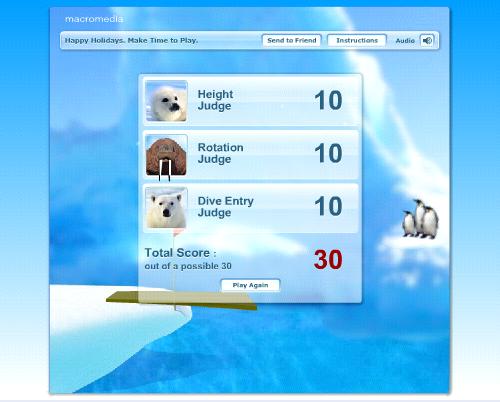Screen dimensions: 500x402
Task: Click the Rotation Judge score of 10
Action: (x=328, y=153)
